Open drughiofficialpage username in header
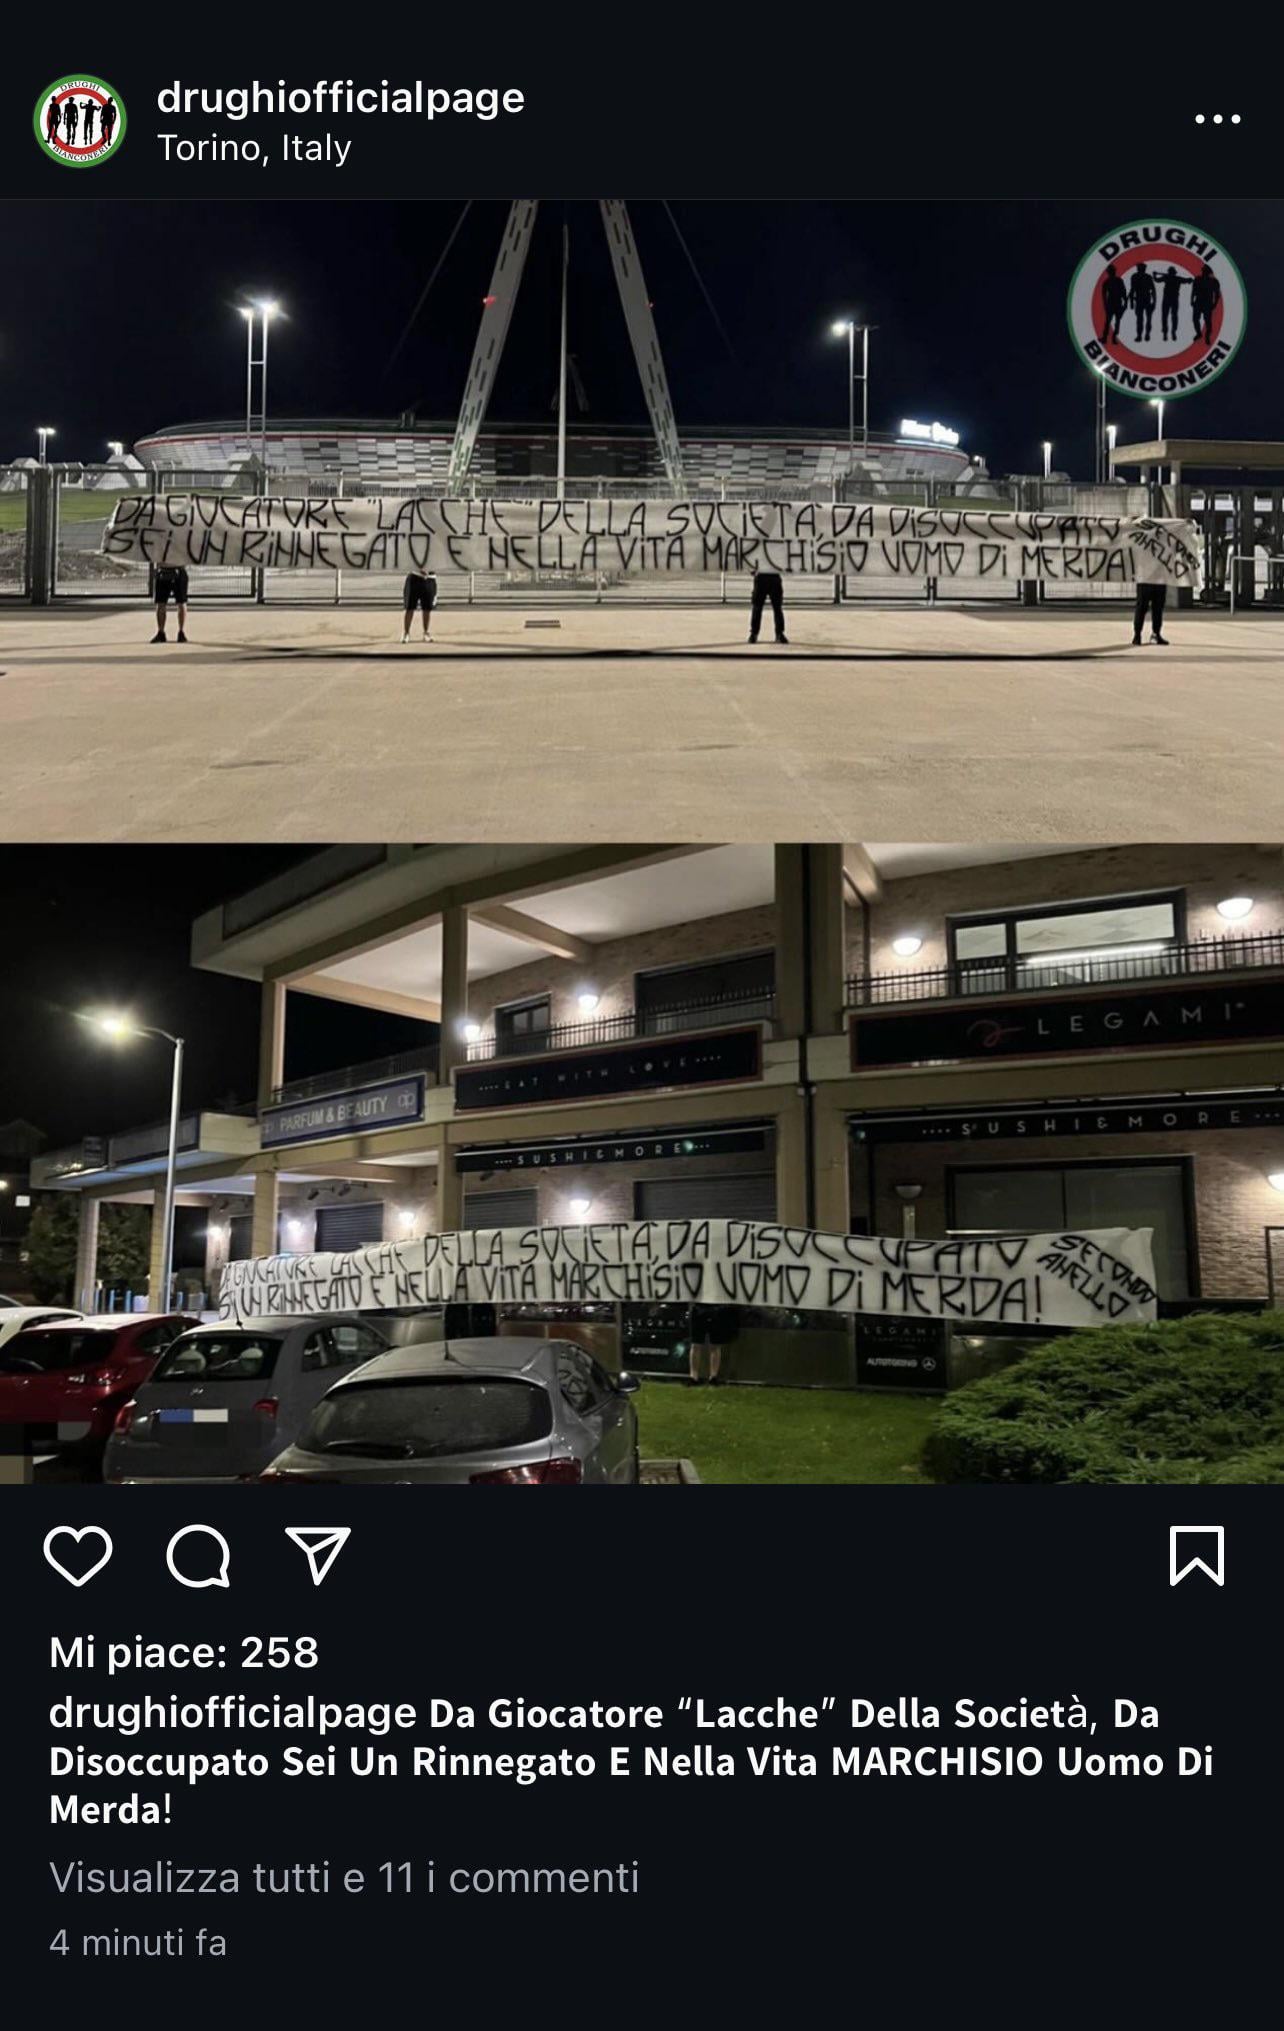 tap(341, 98)
